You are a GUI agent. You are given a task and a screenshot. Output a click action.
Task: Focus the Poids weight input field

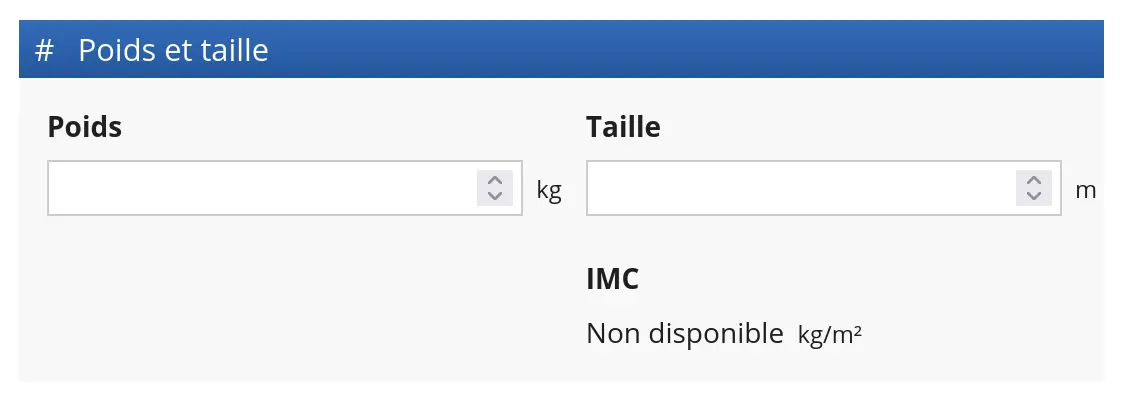click(285, 188)
